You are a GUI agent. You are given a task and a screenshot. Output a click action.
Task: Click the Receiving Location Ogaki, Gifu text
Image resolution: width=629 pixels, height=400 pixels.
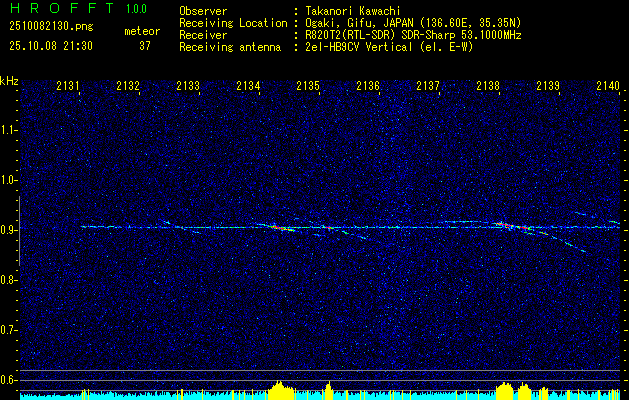pos(350,23)
